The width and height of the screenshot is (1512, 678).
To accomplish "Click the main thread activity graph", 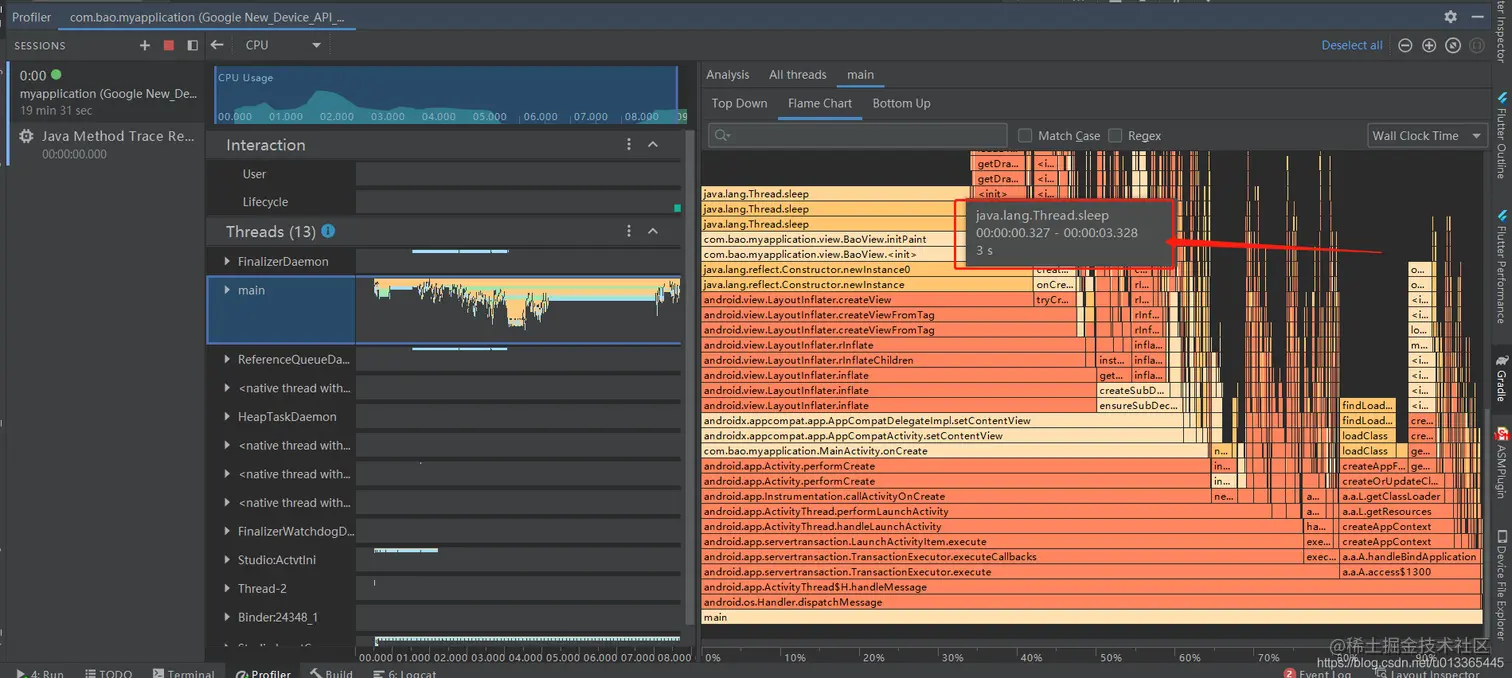I will pos(517,310).
